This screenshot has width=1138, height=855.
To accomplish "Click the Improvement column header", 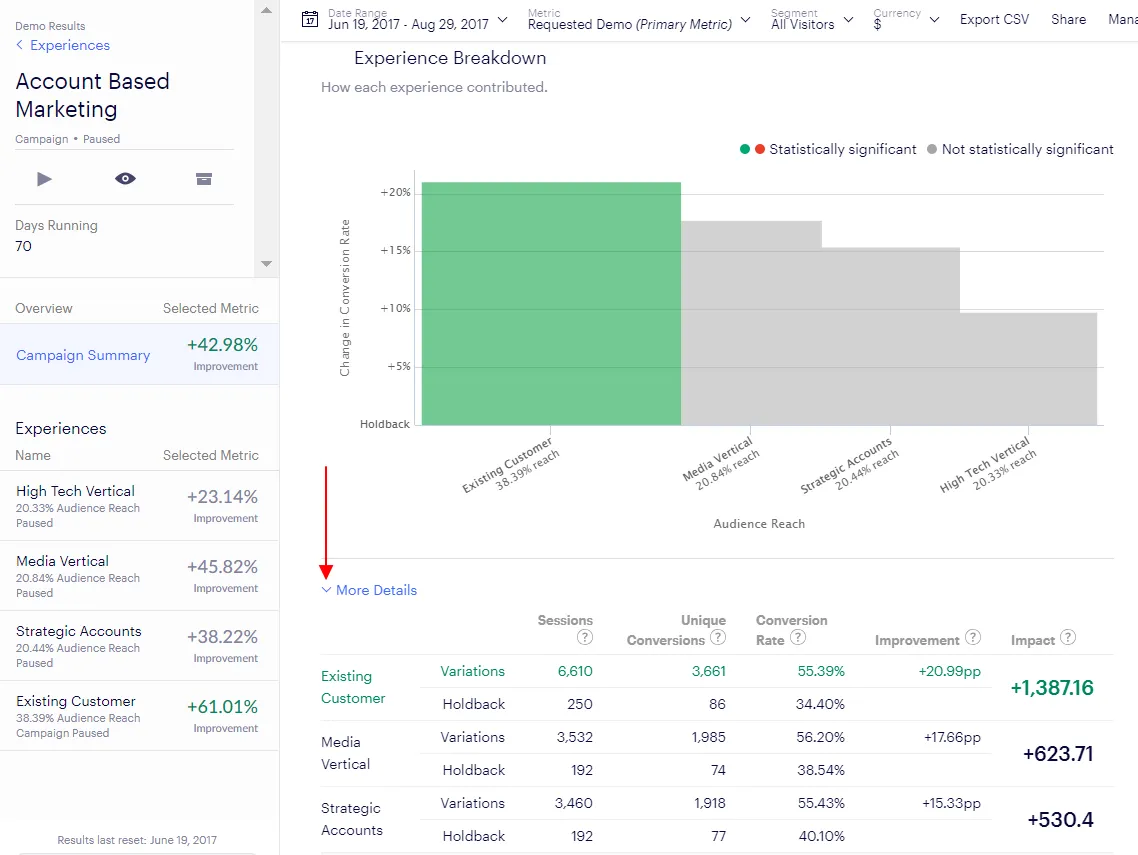I will tap(917, 640).
